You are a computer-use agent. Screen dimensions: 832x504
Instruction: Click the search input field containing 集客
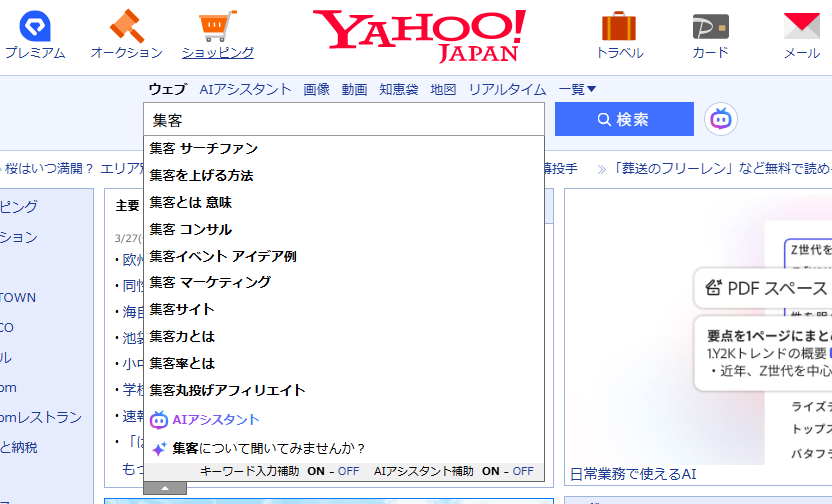click(x=344, y=120)
